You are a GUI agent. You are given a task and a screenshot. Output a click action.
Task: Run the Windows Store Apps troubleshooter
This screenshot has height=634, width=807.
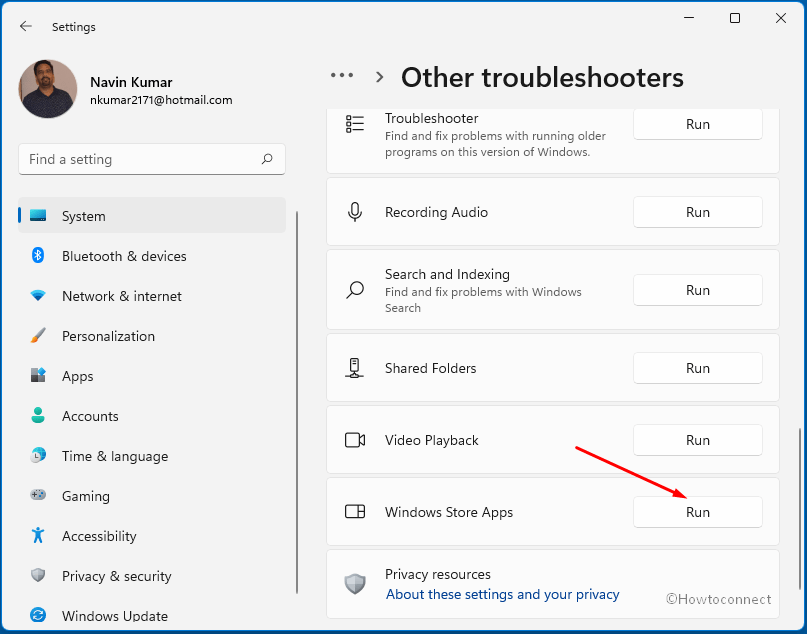(697, 512)
